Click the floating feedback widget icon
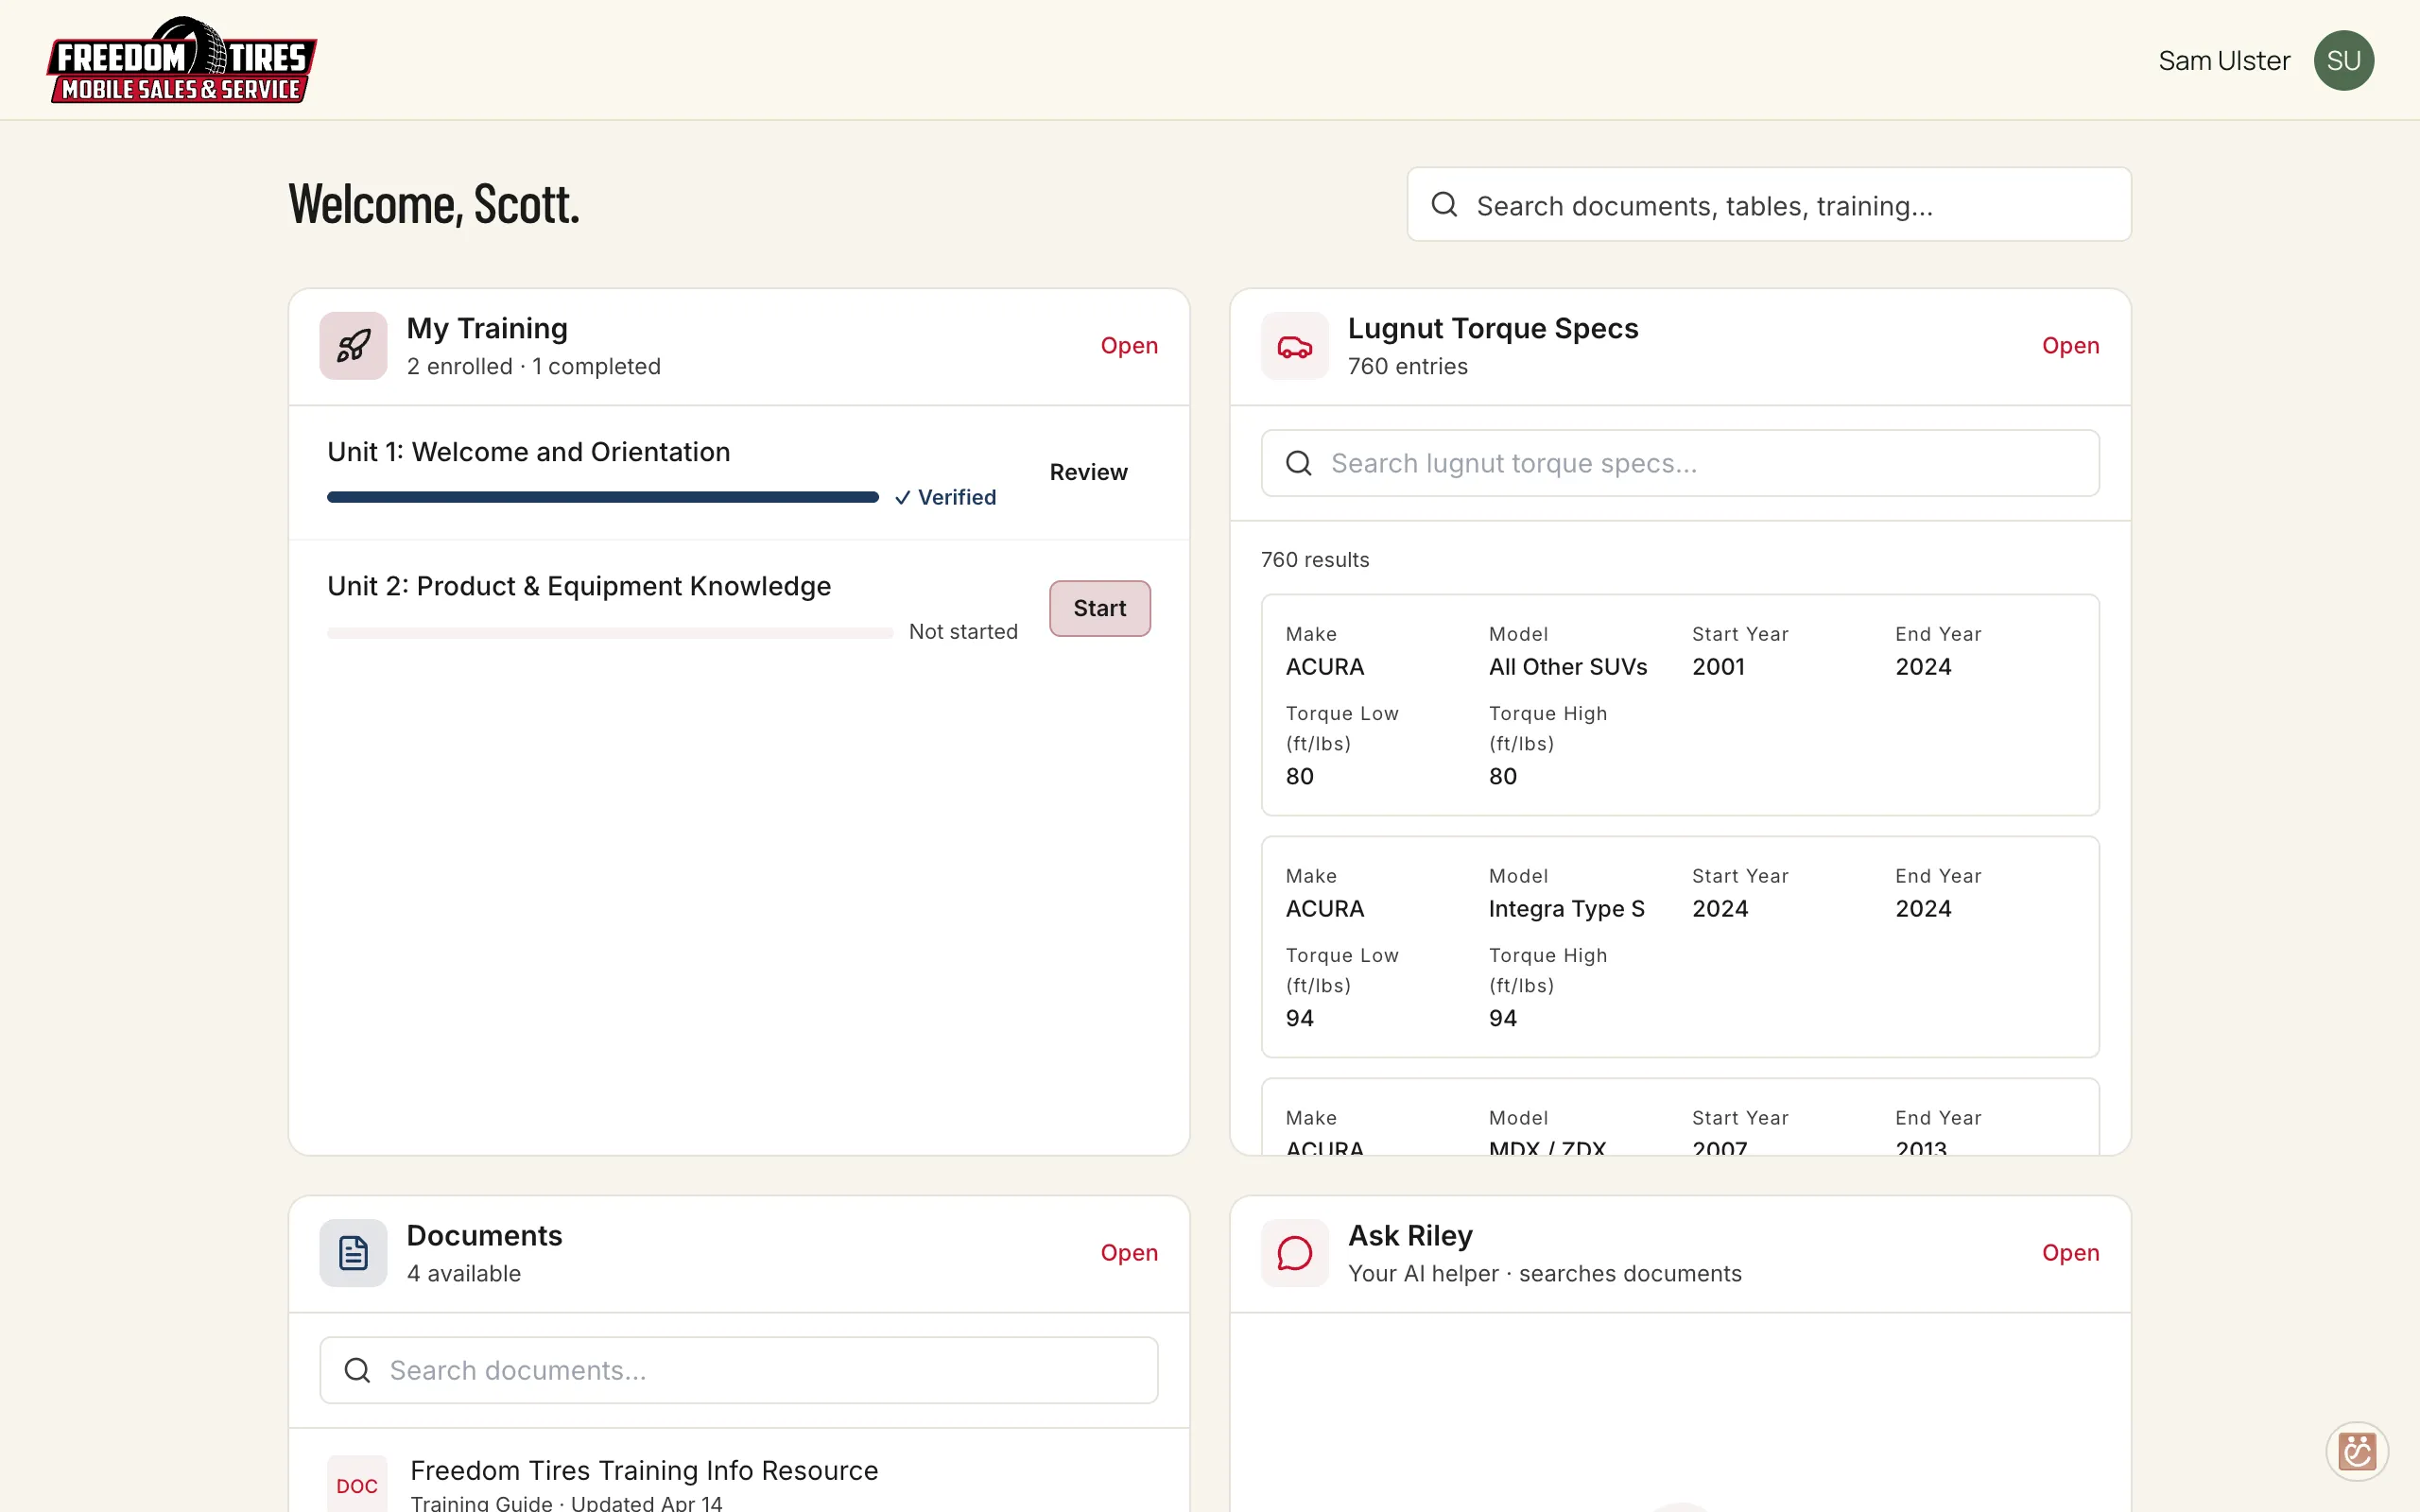Screen dimensions: 2420x1512 click(x=2357, y=1451)
